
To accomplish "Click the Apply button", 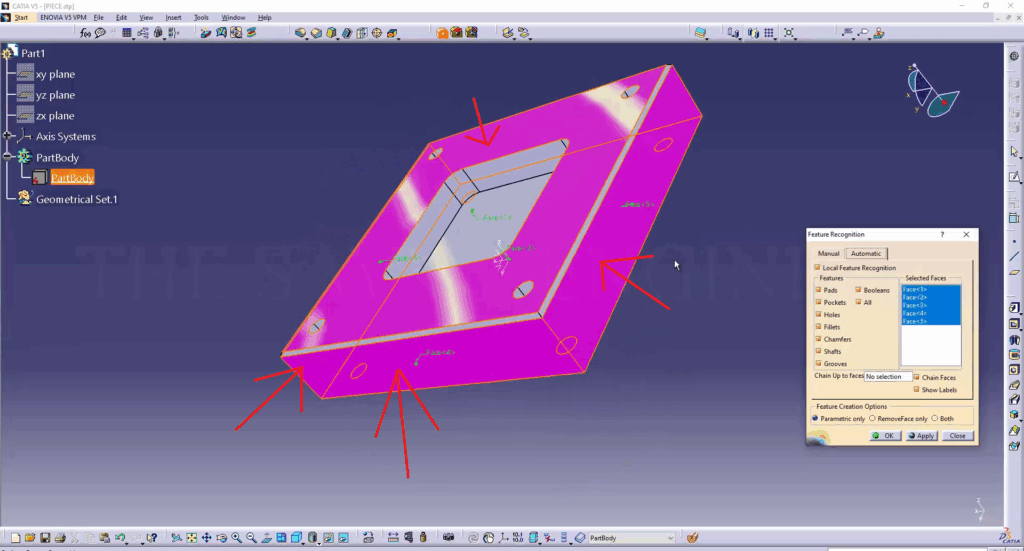I will (921, 436).
